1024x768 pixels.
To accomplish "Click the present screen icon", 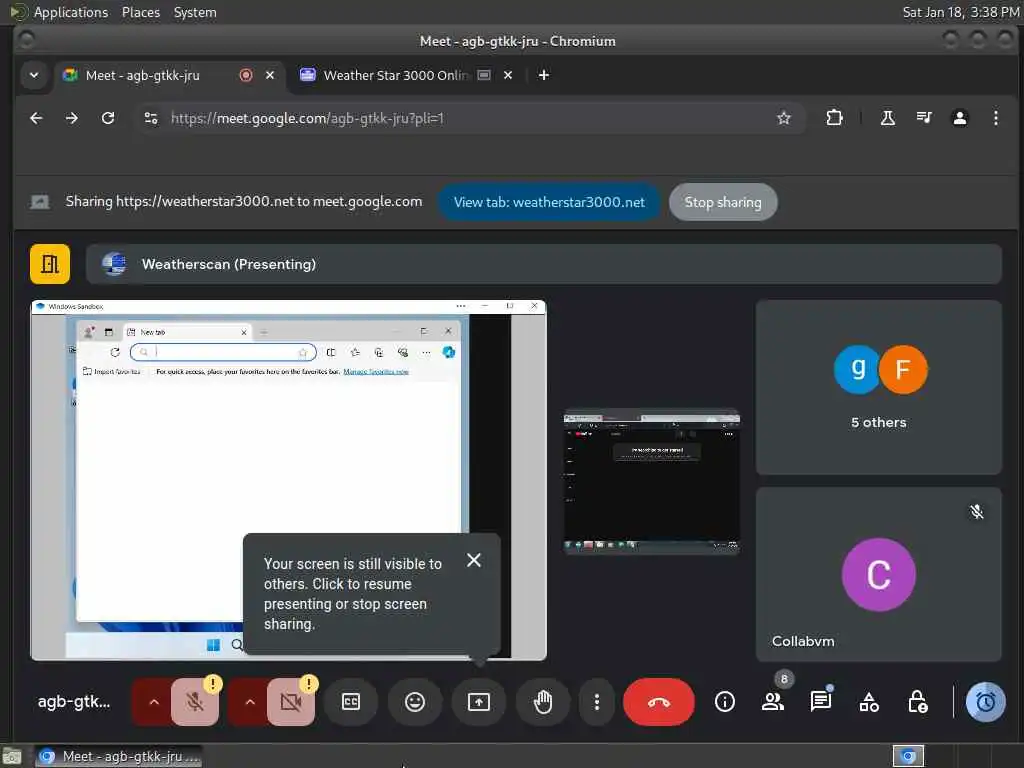I will tap(479, 702).
